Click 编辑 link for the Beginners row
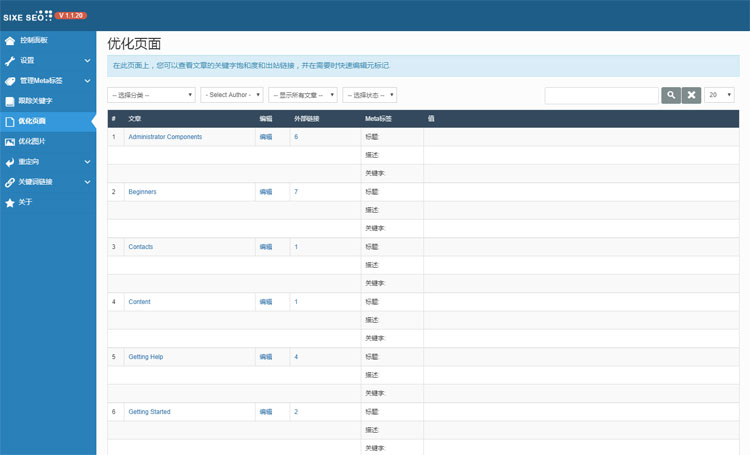The width and height of the screenshot is (750, 455). coord(266,191)
